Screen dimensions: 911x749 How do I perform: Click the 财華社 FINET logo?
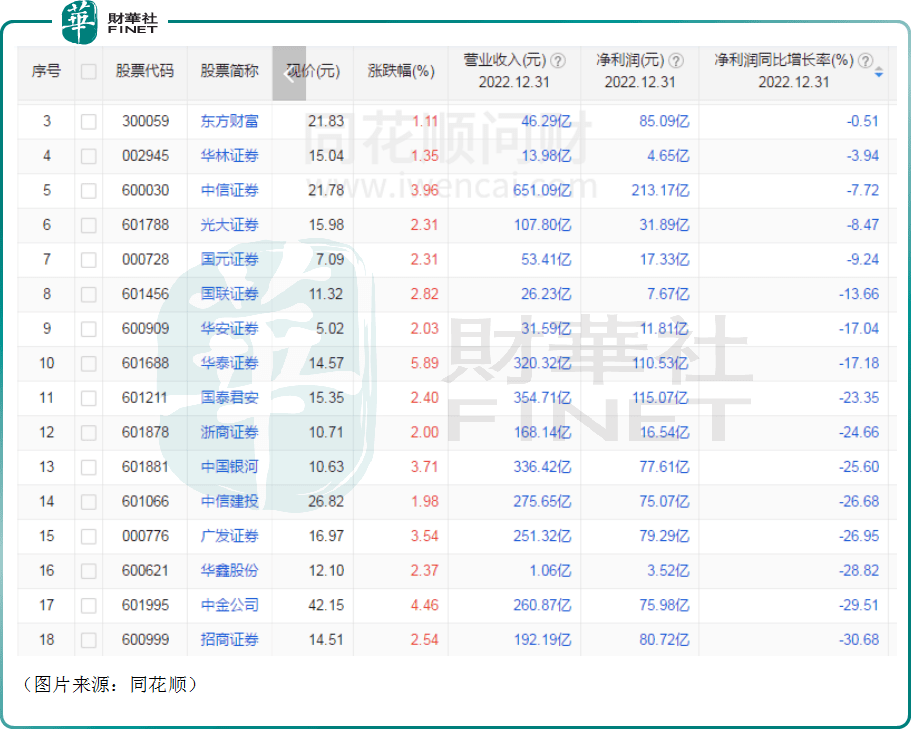click(110, 22)
